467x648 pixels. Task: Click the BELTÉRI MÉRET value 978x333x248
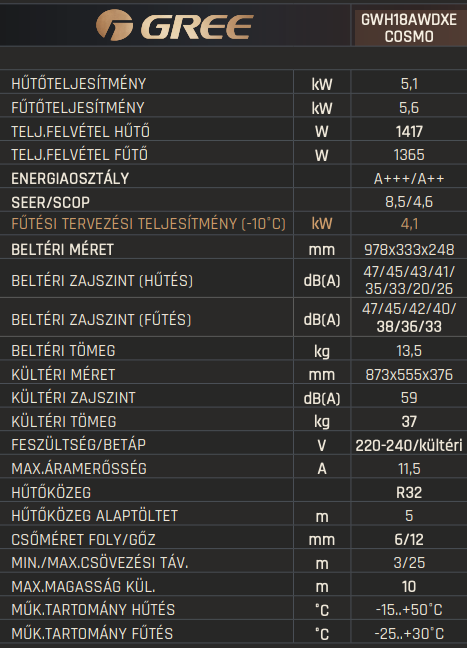click(x=409, y=250)
